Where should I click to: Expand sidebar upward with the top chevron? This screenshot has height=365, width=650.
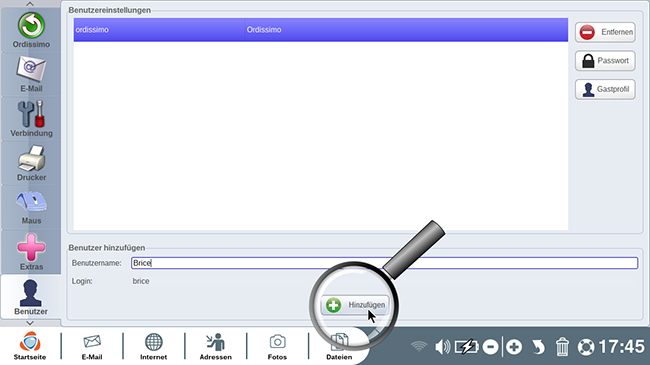coord(30,4)
